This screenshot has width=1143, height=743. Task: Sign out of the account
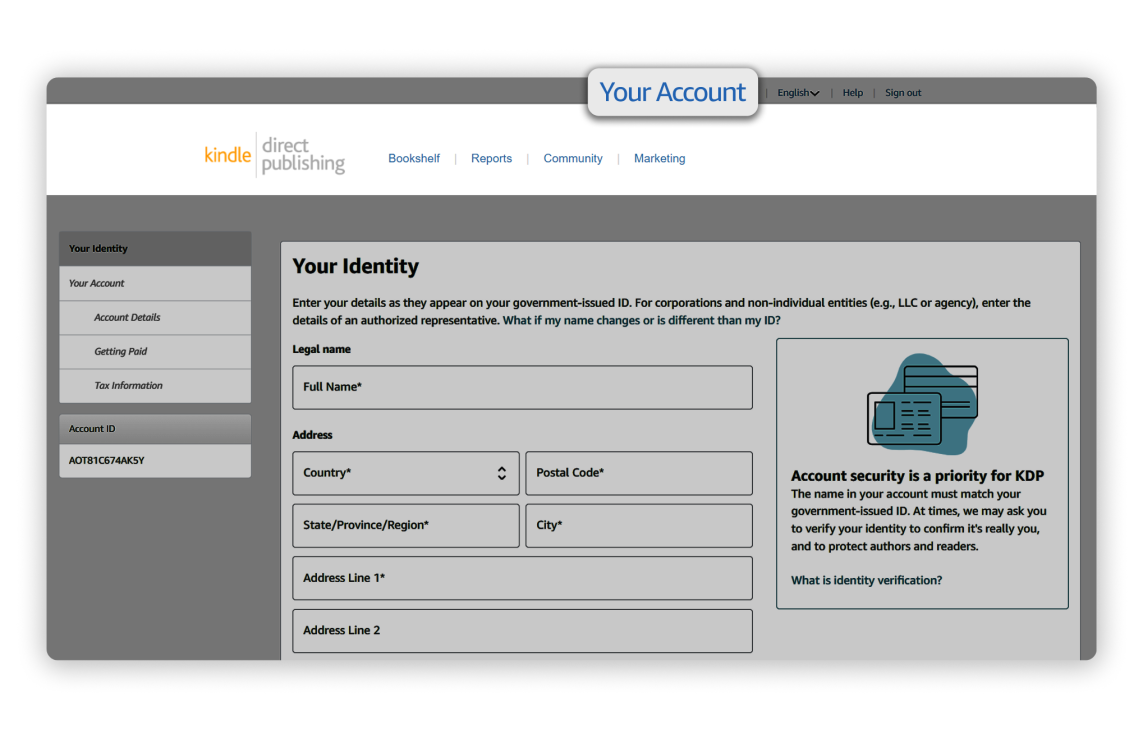[903, 93]
